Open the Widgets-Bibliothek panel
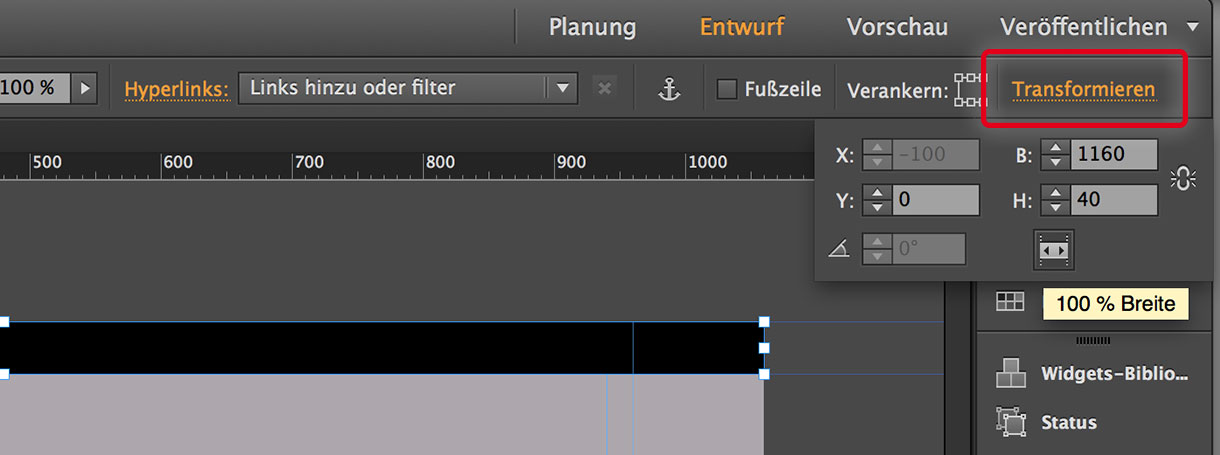Viewport: 1220px width, 455px height. click(1092, 374)
